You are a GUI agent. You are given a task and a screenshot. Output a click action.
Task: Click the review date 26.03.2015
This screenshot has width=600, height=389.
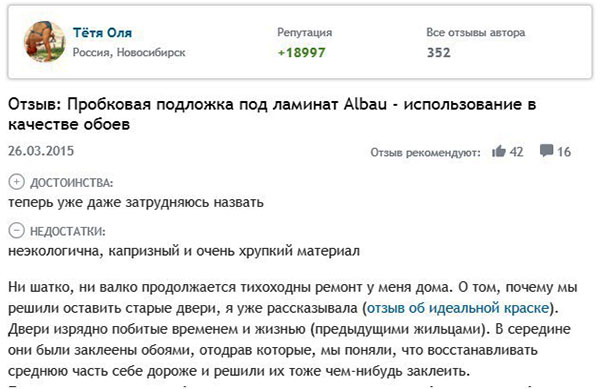pos(41,151)
